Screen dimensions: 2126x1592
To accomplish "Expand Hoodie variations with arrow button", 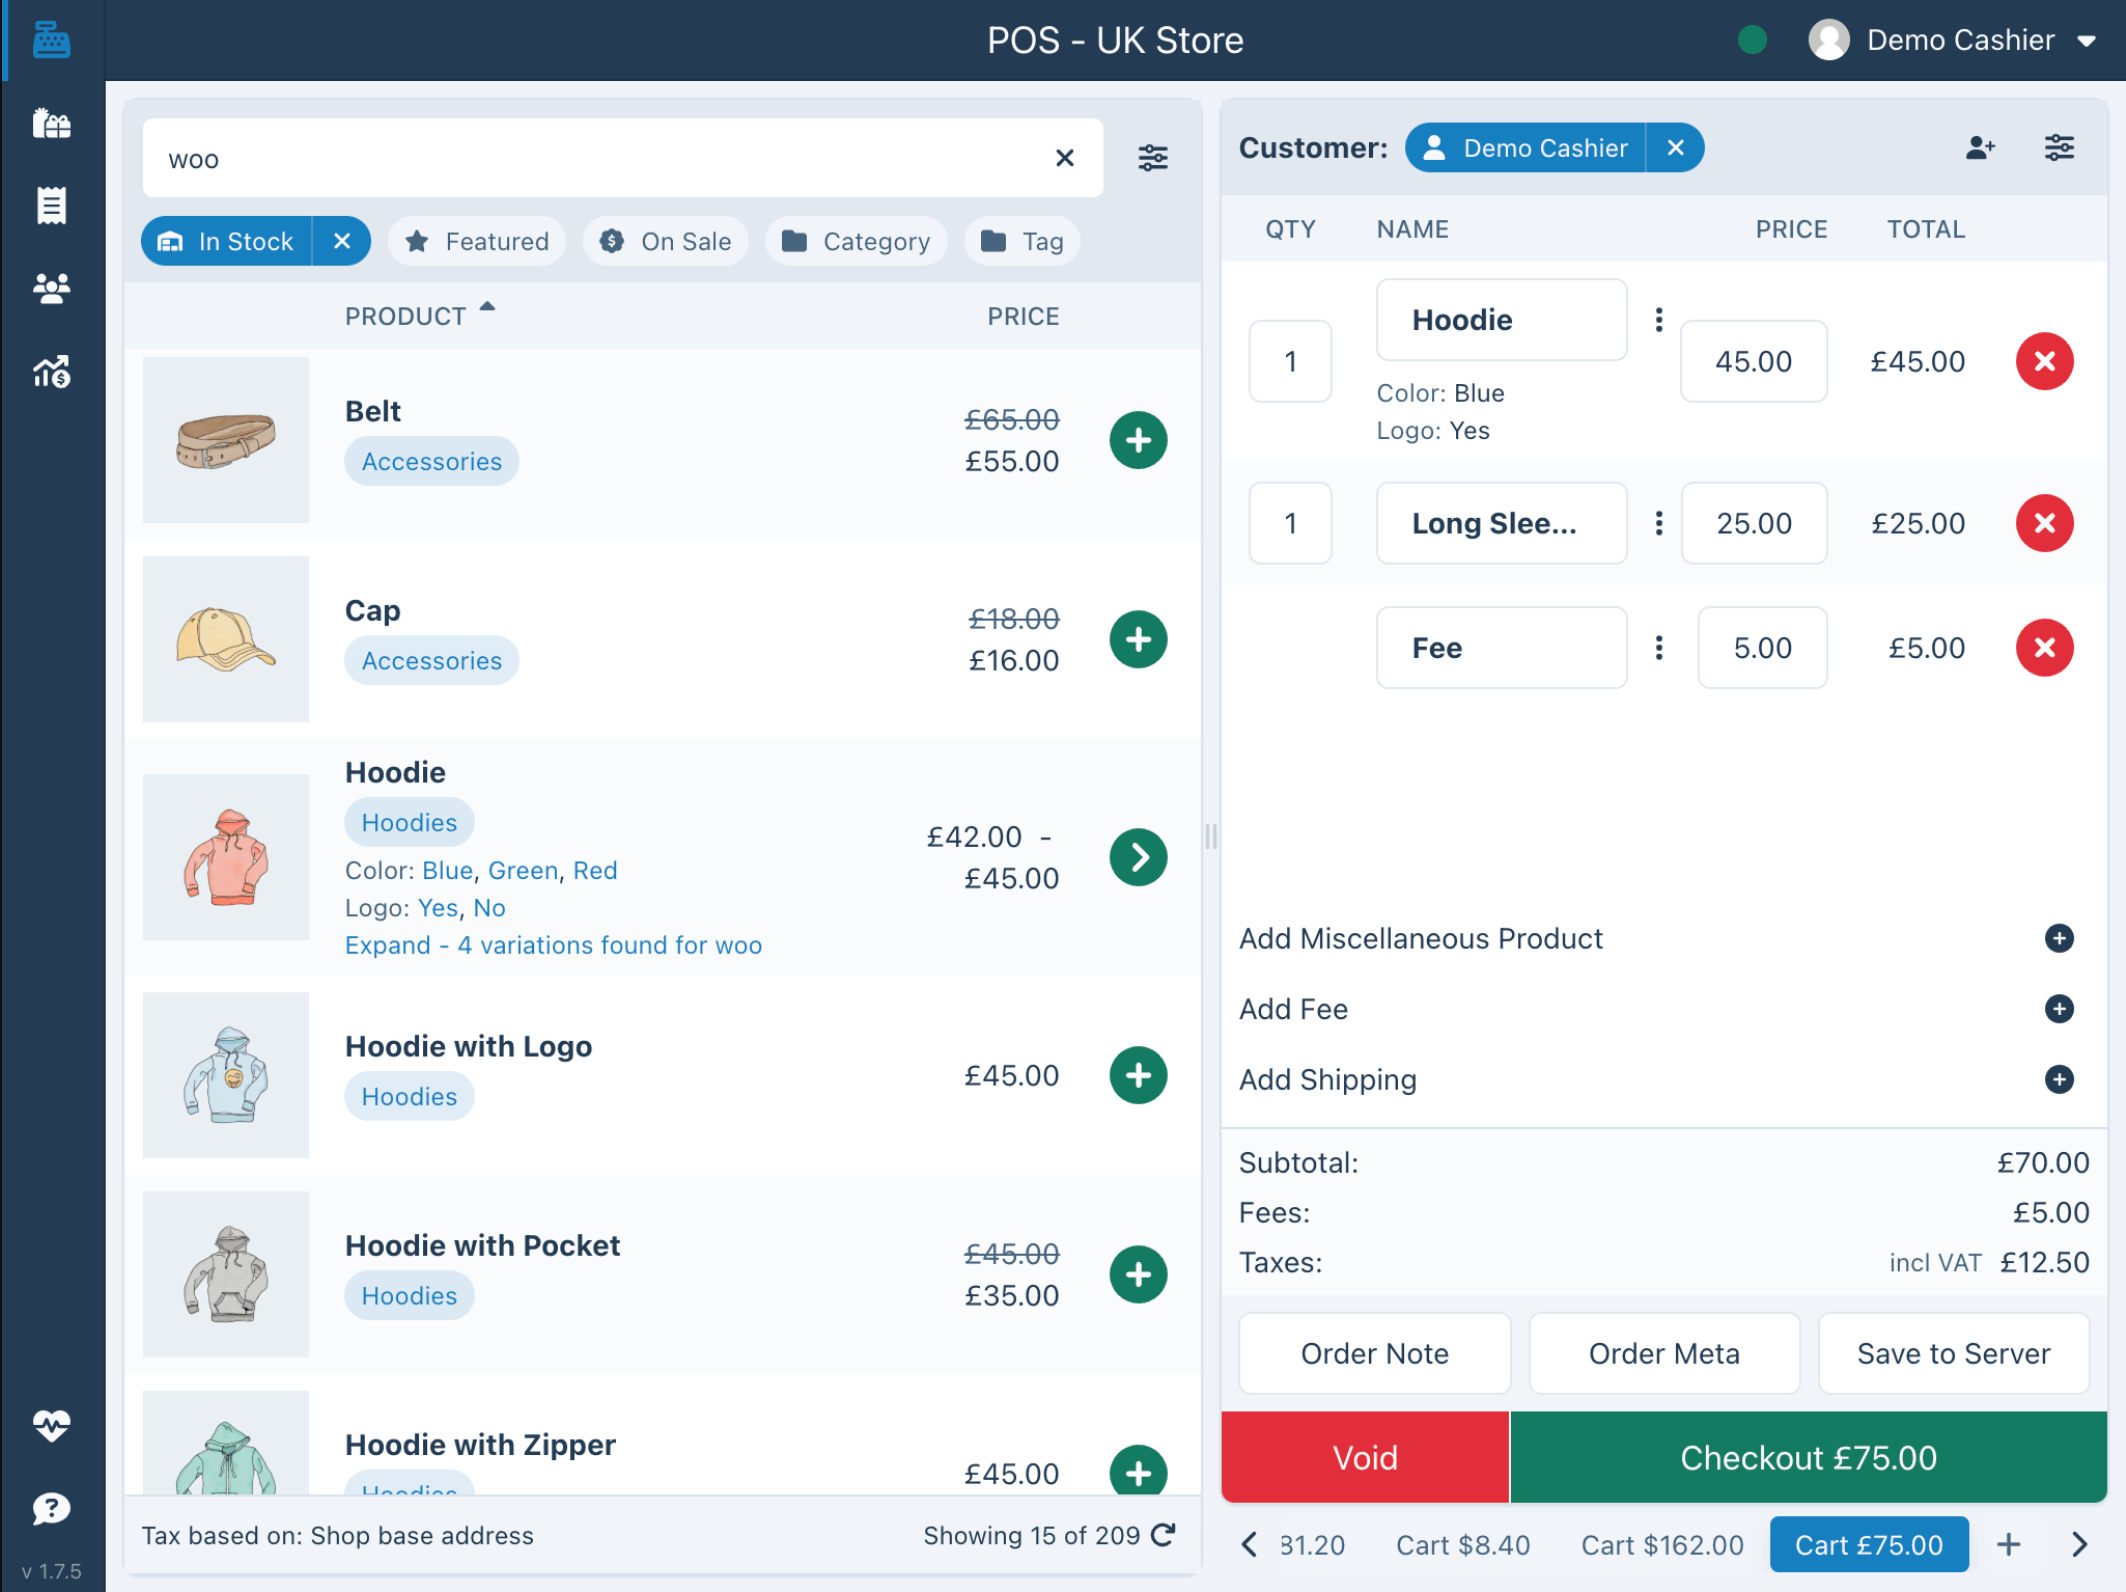I will point(1138,857).
